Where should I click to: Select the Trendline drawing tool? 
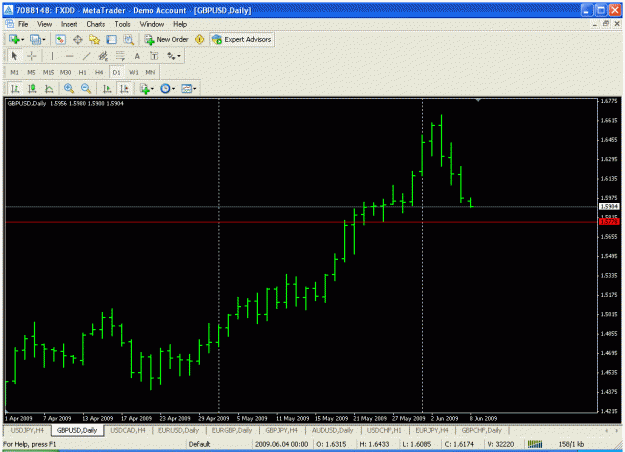(x=86, y=56)
